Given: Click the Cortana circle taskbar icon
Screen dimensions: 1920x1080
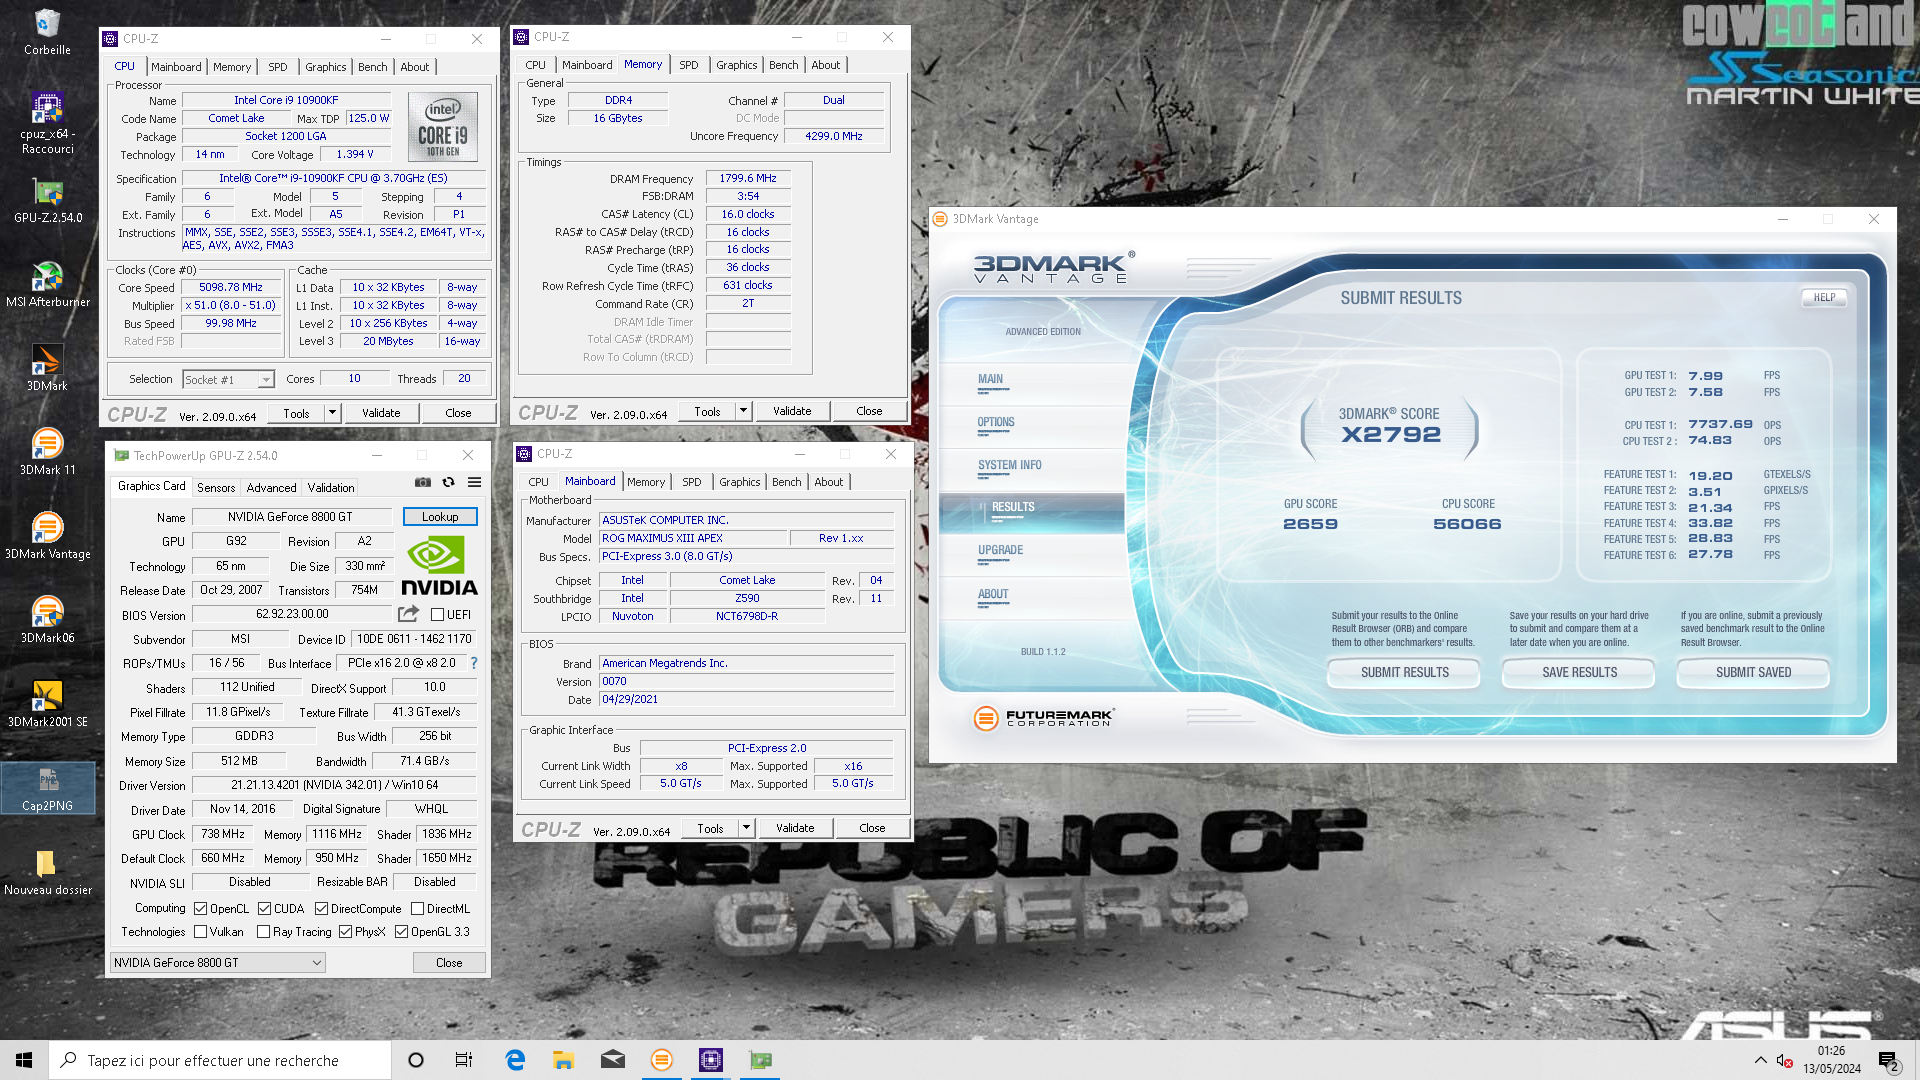Looking at the screenshot, I should (416, 1060).
